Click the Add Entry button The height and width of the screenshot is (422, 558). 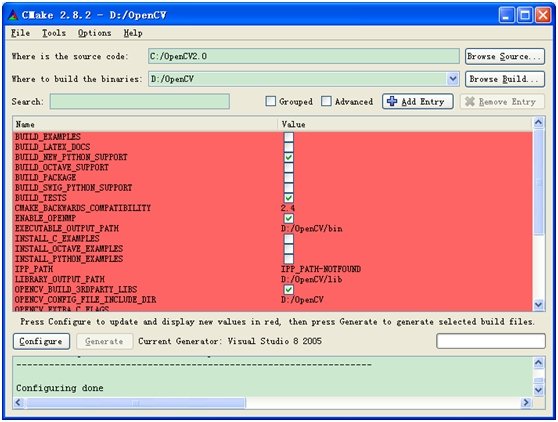pos(418,101)
